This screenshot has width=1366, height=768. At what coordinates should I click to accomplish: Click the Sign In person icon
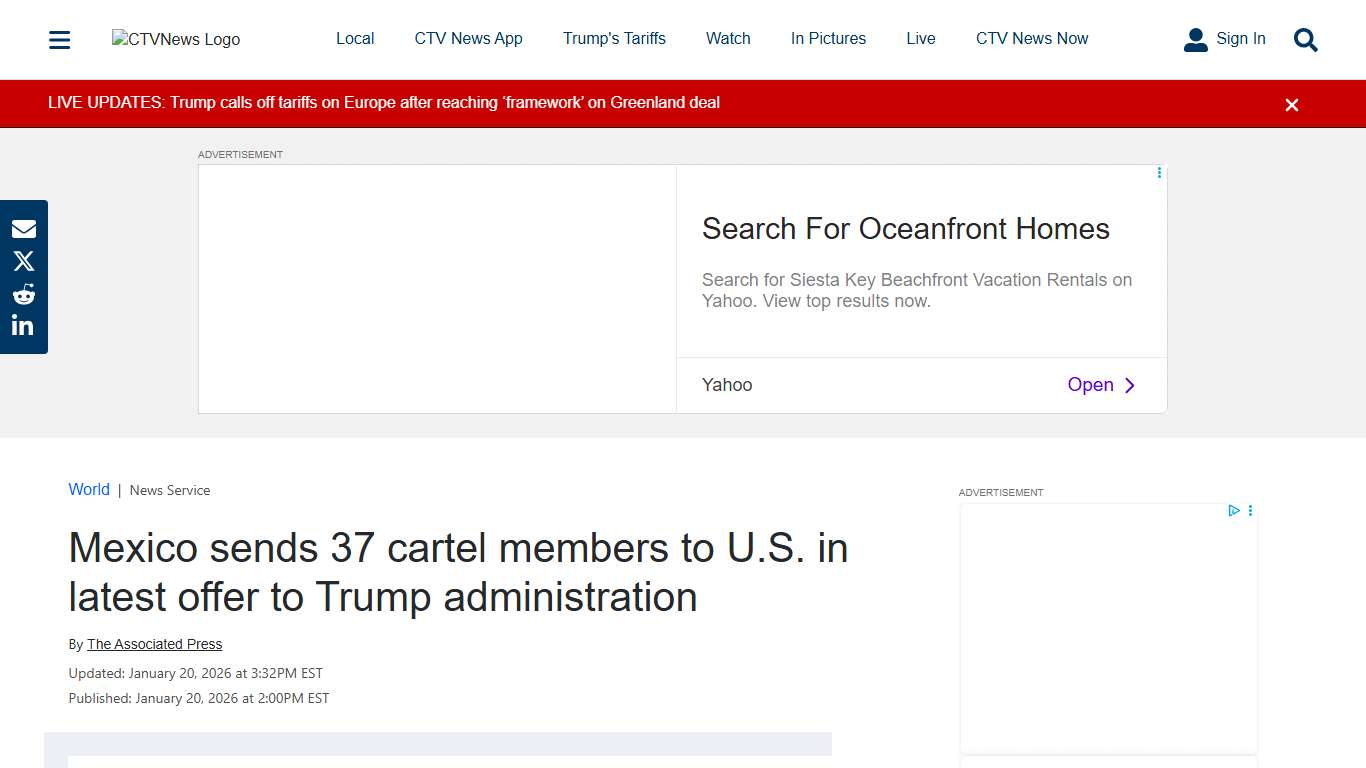click(1195, 39)
